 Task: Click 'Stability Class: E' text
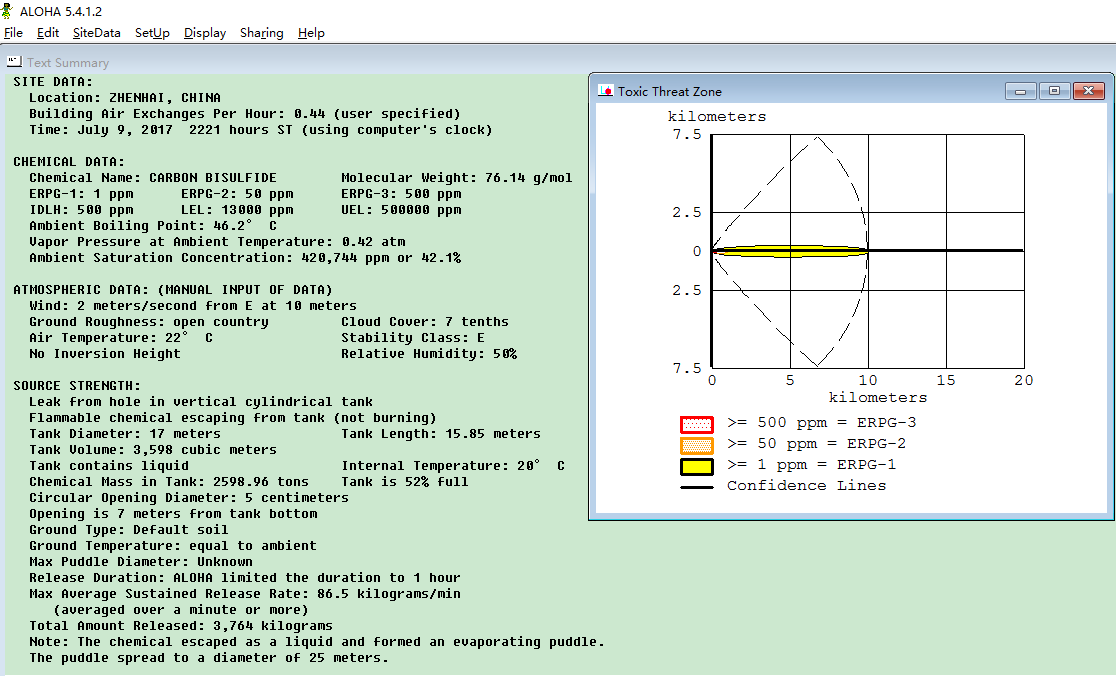413,338
